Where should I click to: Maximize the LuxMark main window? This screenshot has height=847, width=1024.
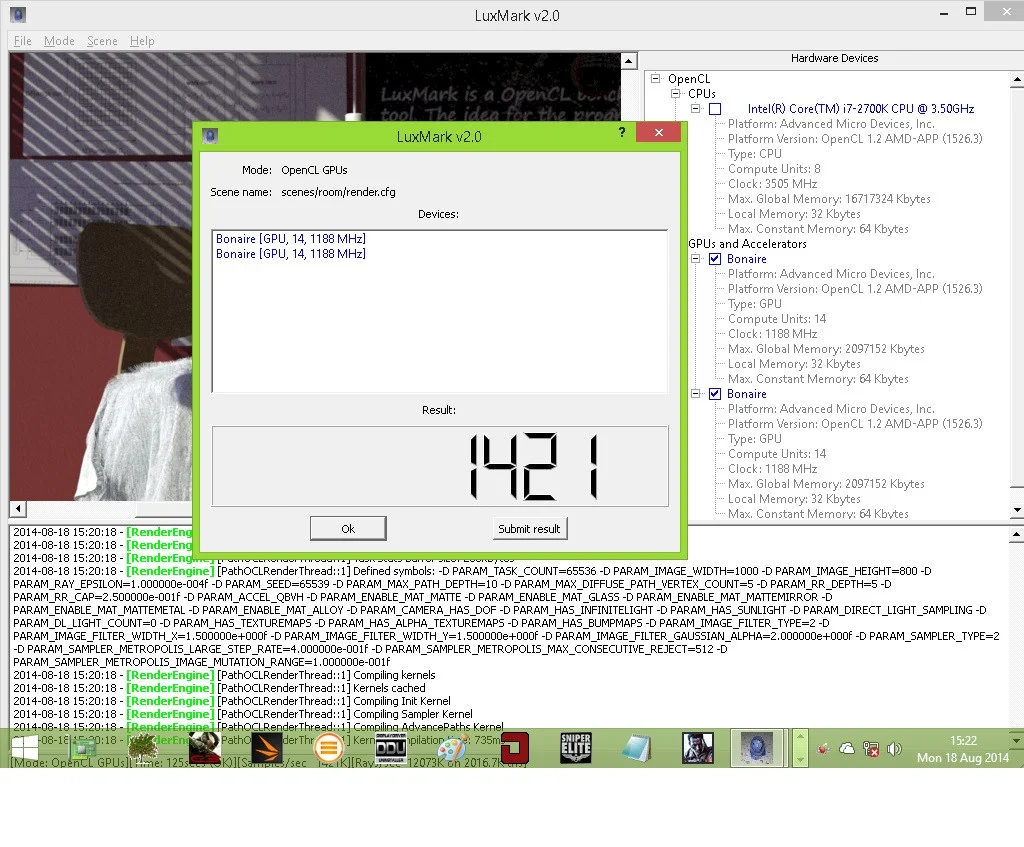[x=970, y=12]
